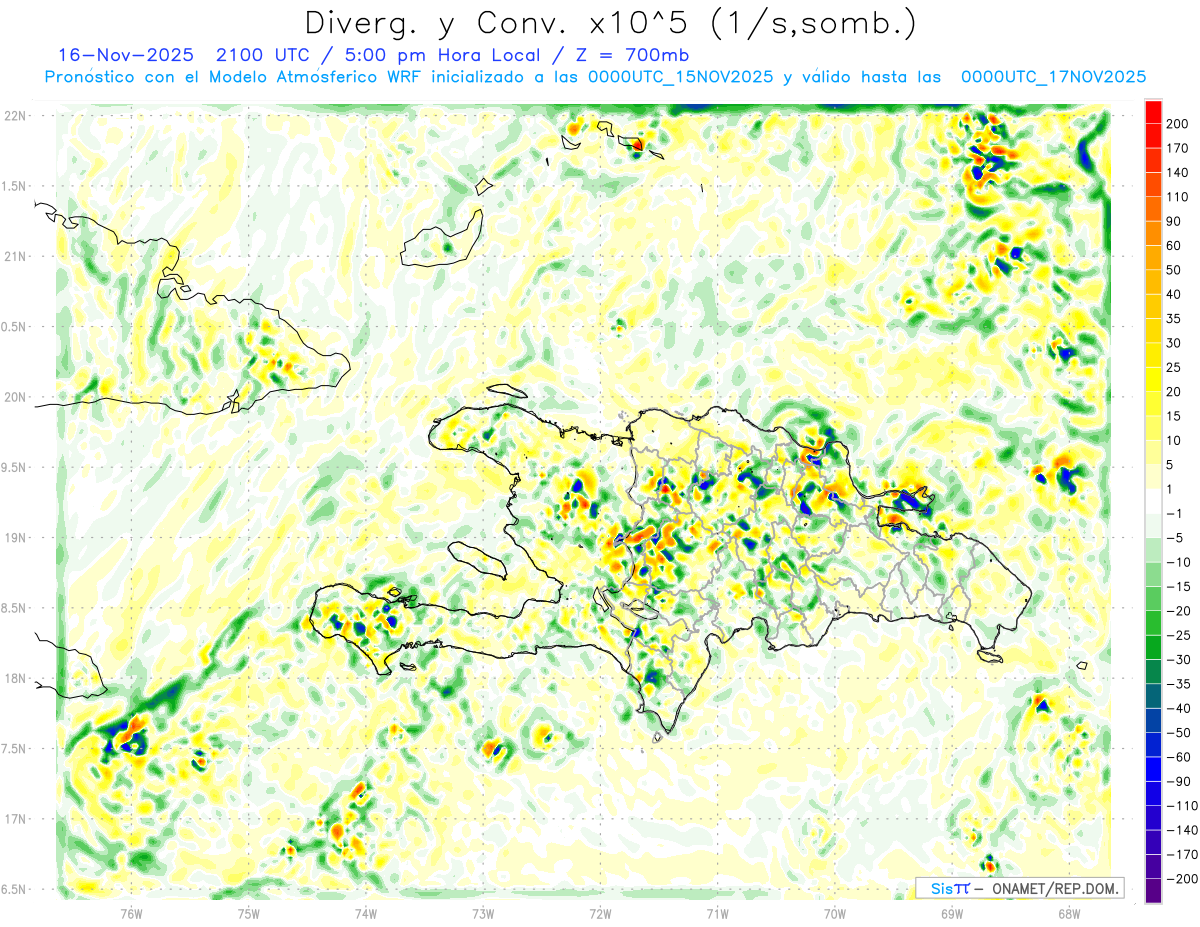The image size is (1200, 927).
Task: Click the dark purple swatch below -200
Action: tap(1154, 890)
